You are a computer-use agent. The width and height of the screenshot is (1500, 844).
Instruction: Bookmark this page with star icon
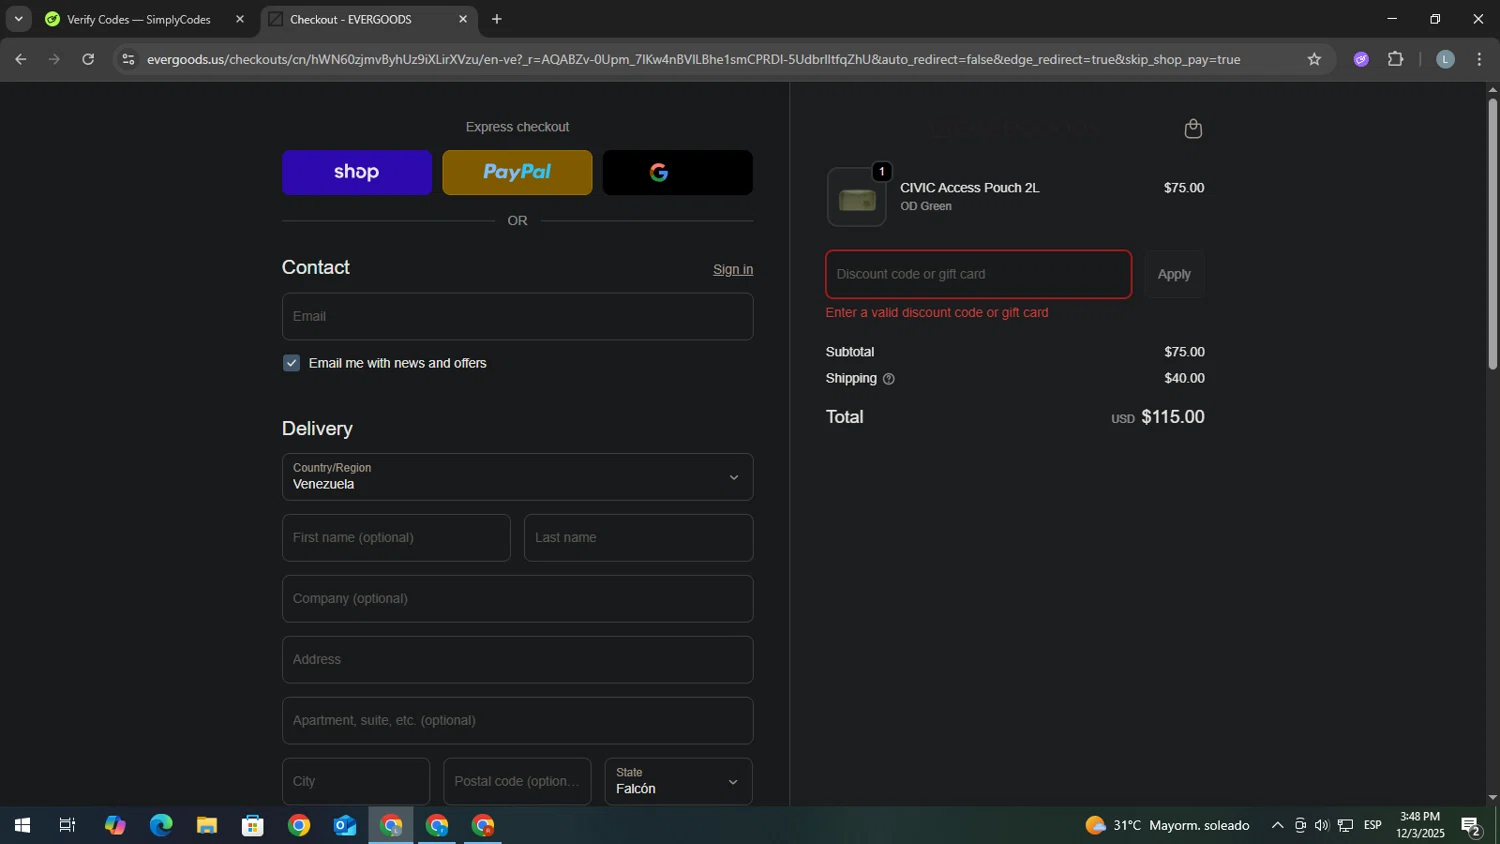coord(1314,59)
